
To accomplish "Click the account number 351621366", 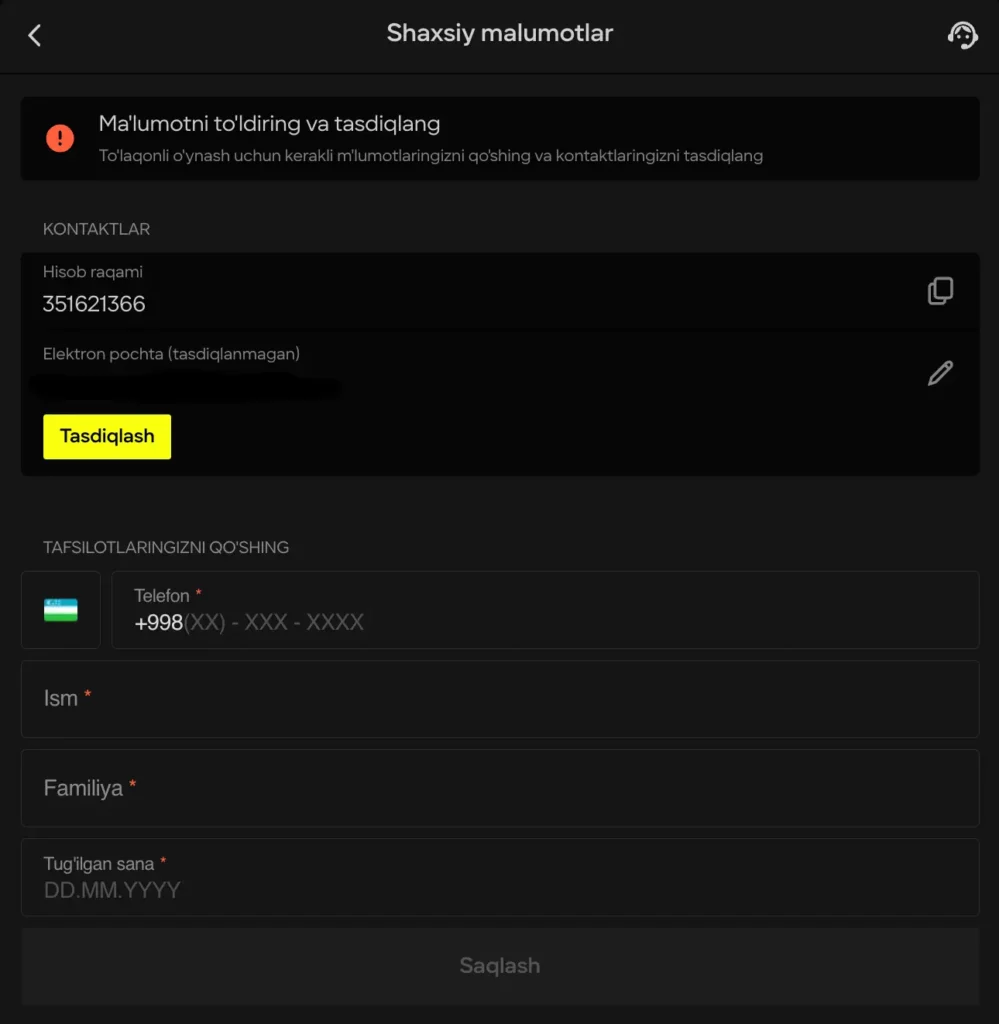I will pyautogui.click(x=94, y=304).
